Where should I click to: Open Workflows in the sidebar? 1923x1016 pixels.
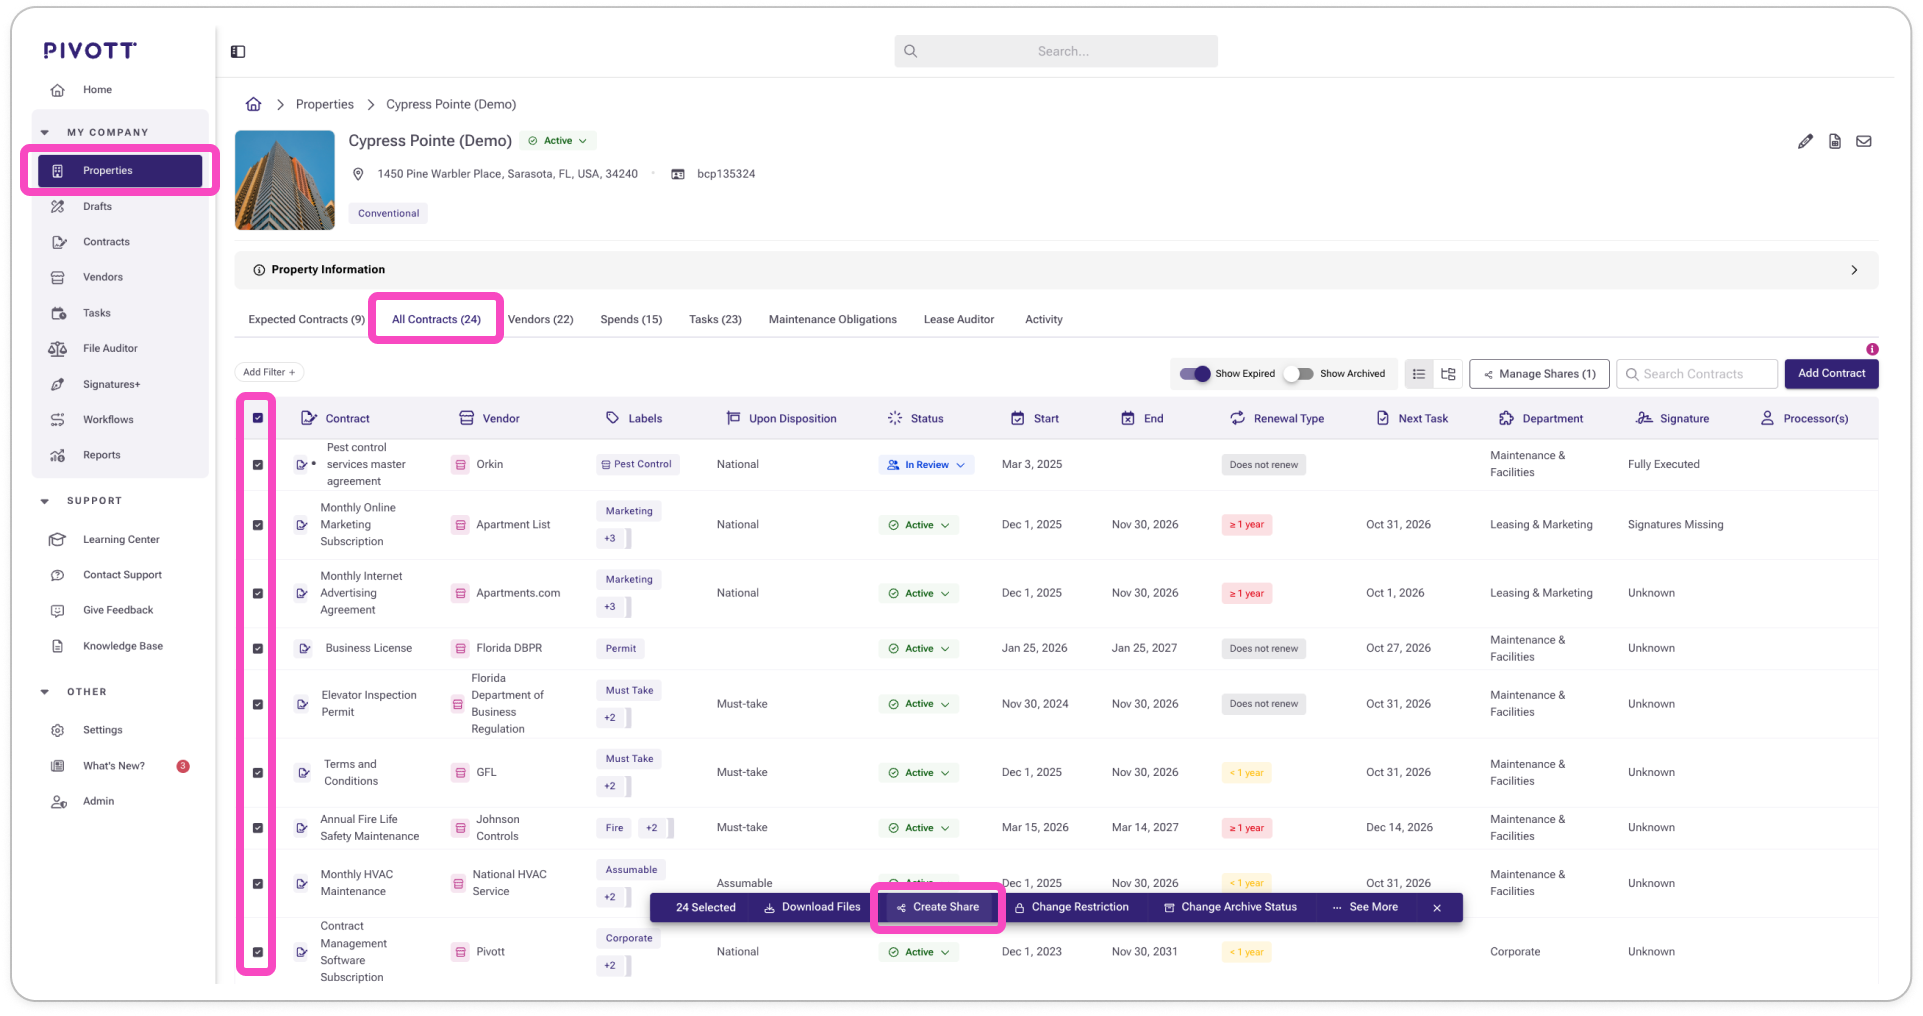(108, 420)
